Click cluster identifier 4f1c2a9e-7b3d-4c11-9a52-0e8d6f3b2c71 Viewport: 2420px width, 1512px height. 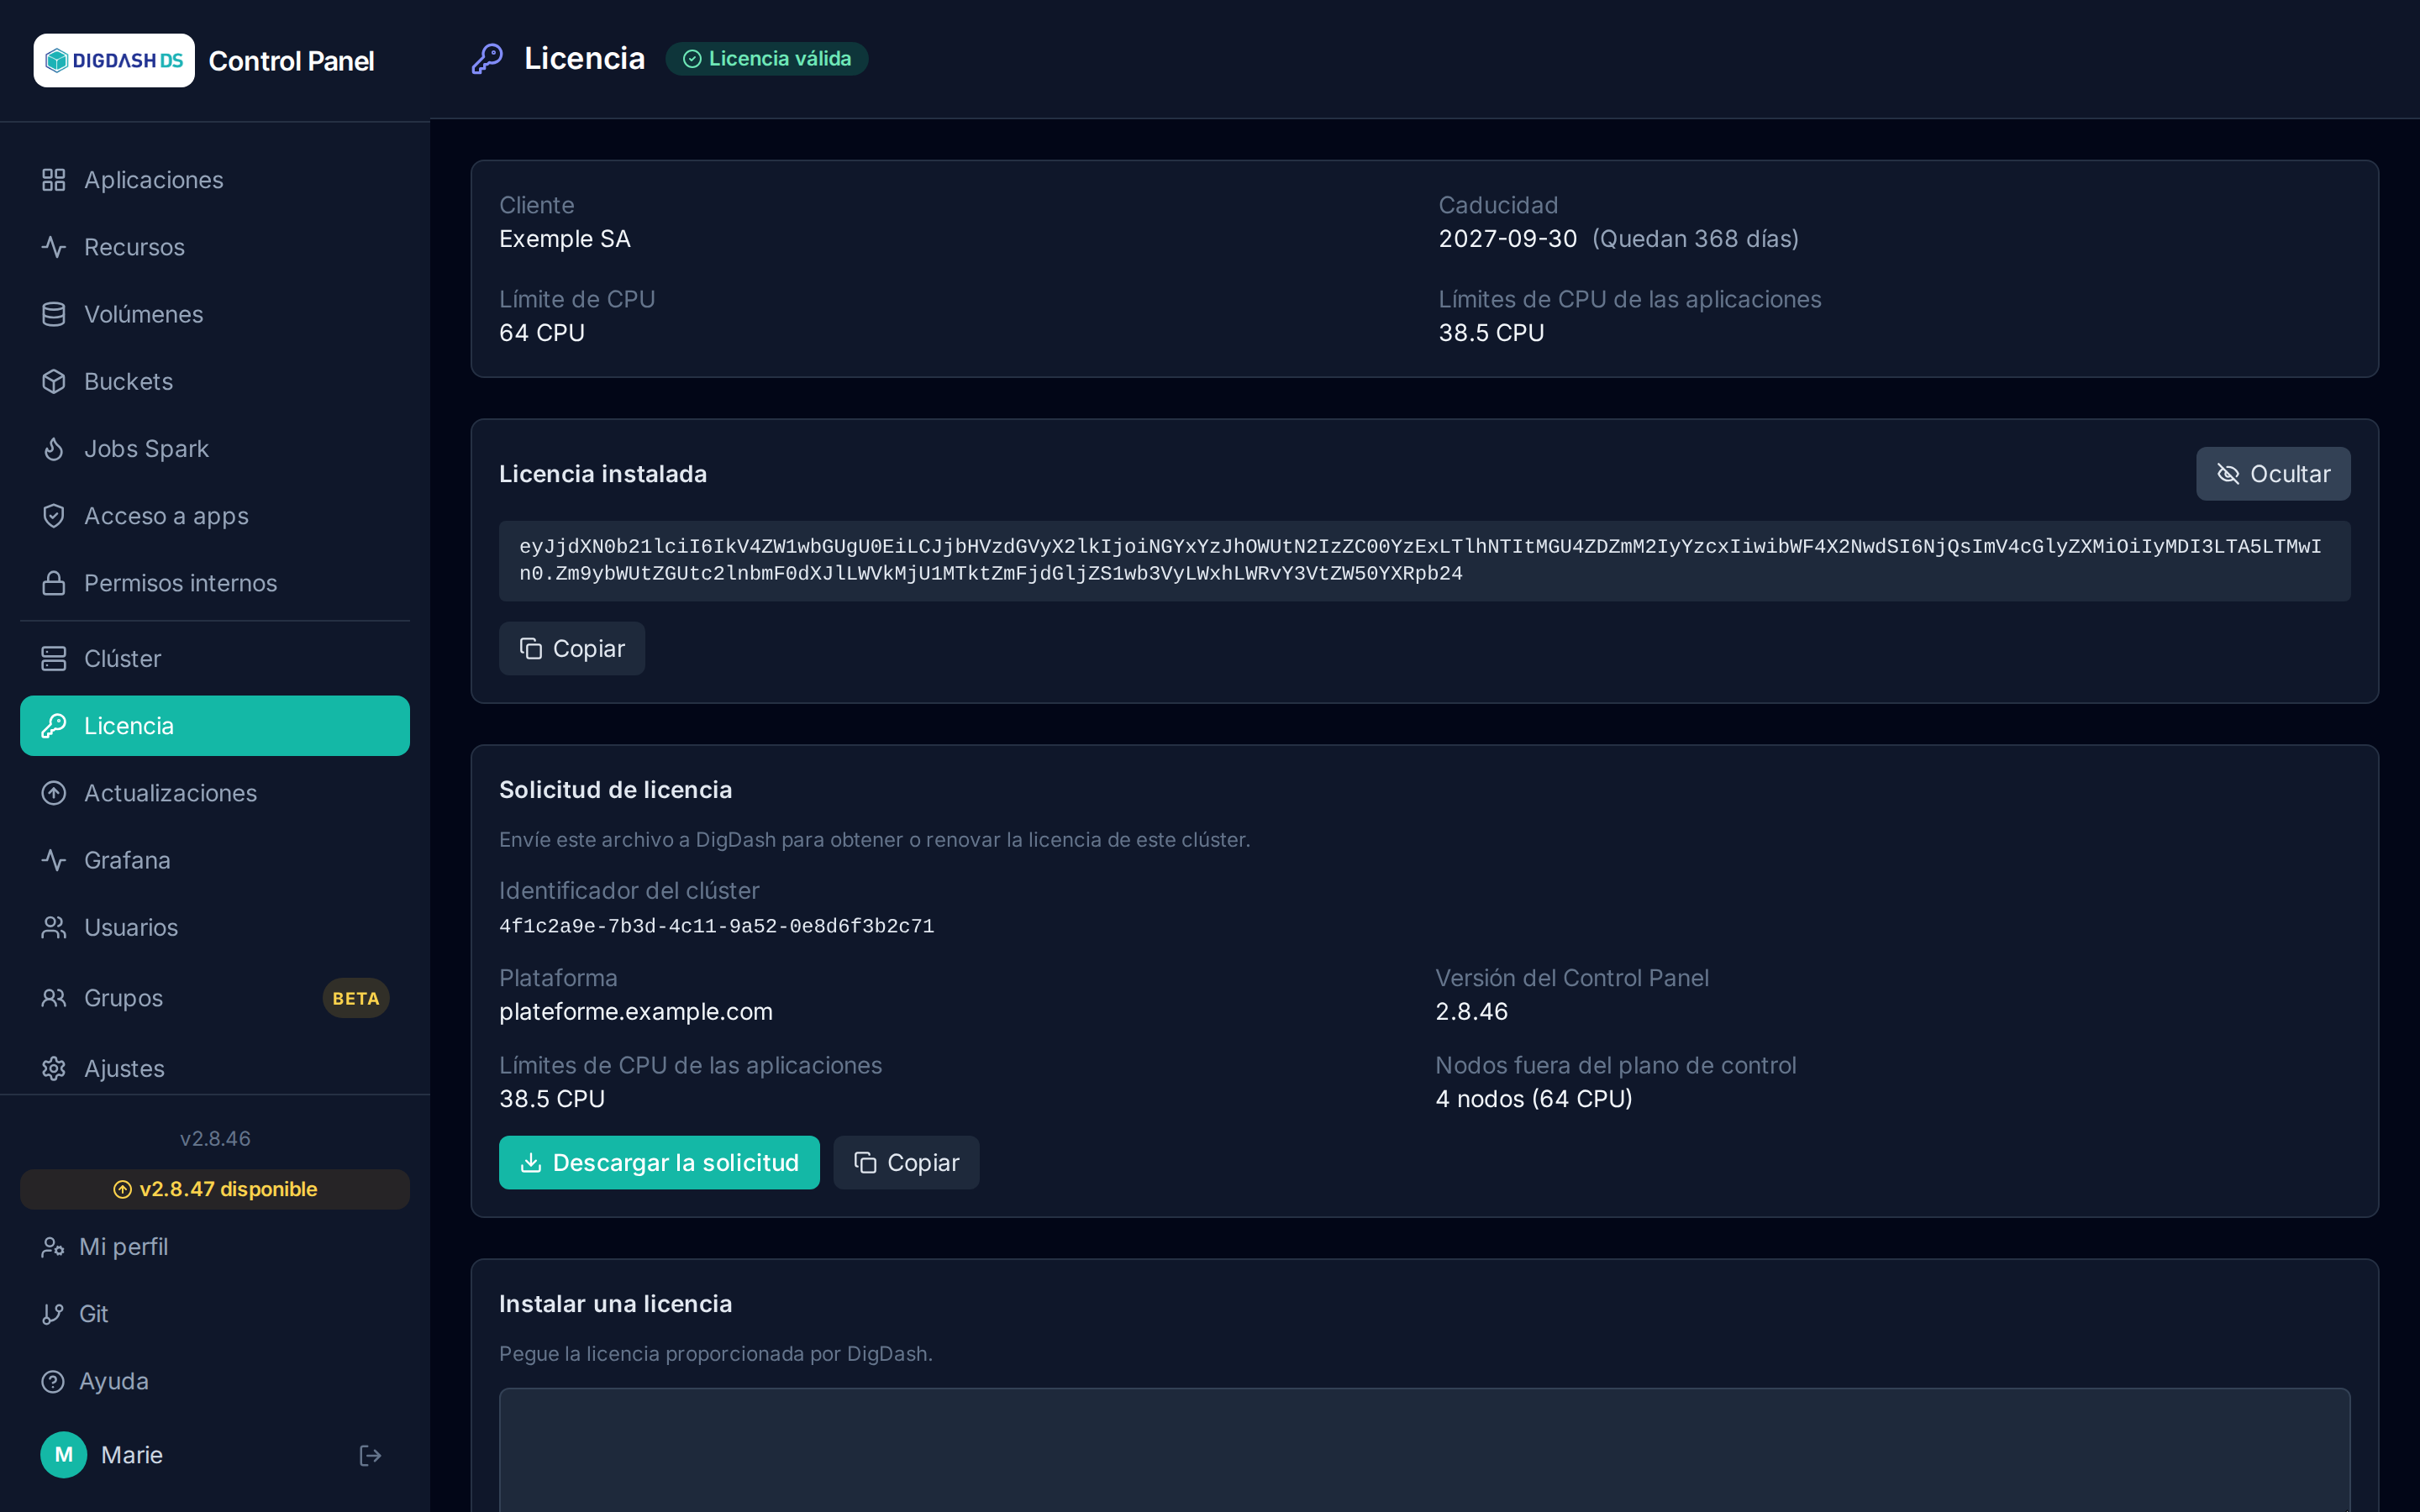pyautogui.click(x=717, y=926)
